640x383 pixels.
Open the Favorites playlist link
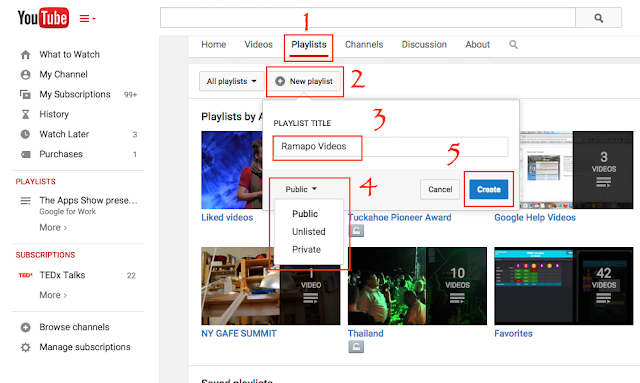coord(513,334)
